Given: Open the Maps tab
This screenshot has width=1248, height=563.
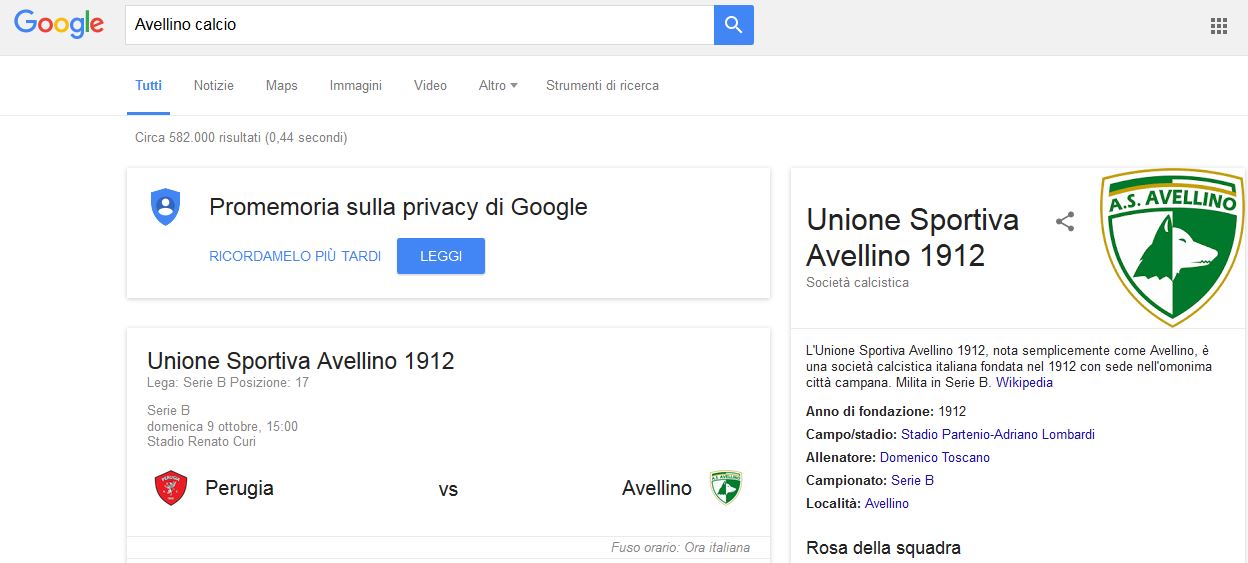Looking at the screenshot, I should (282, 86).
